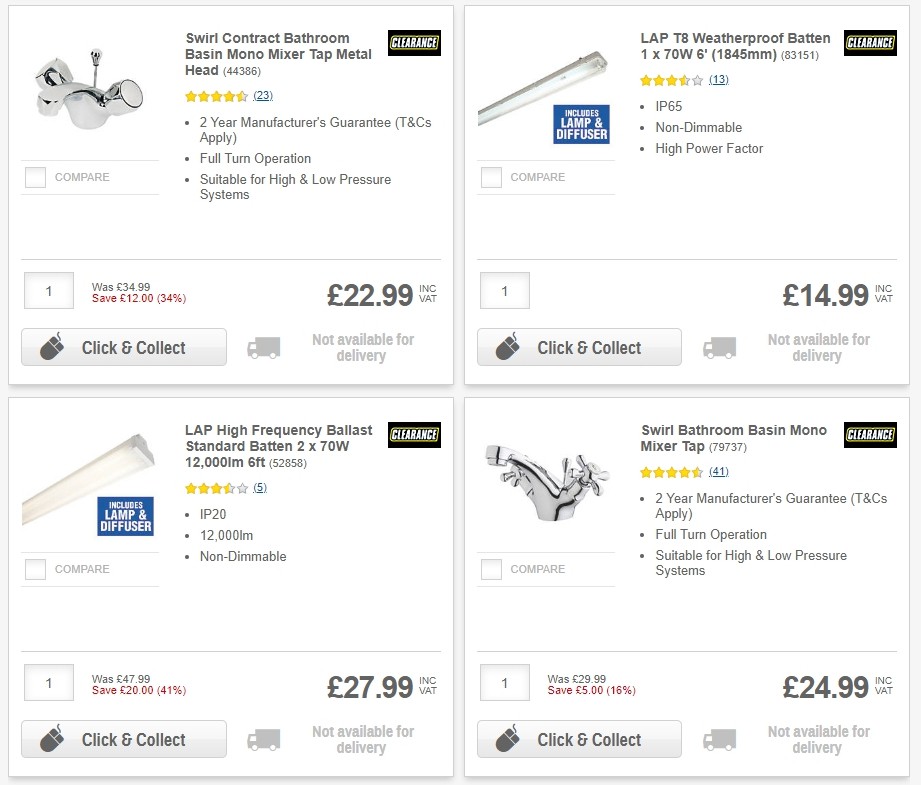
Task: Click the delivery truck icon under LAP T8 Batten
Action: [x=720, y=347]
